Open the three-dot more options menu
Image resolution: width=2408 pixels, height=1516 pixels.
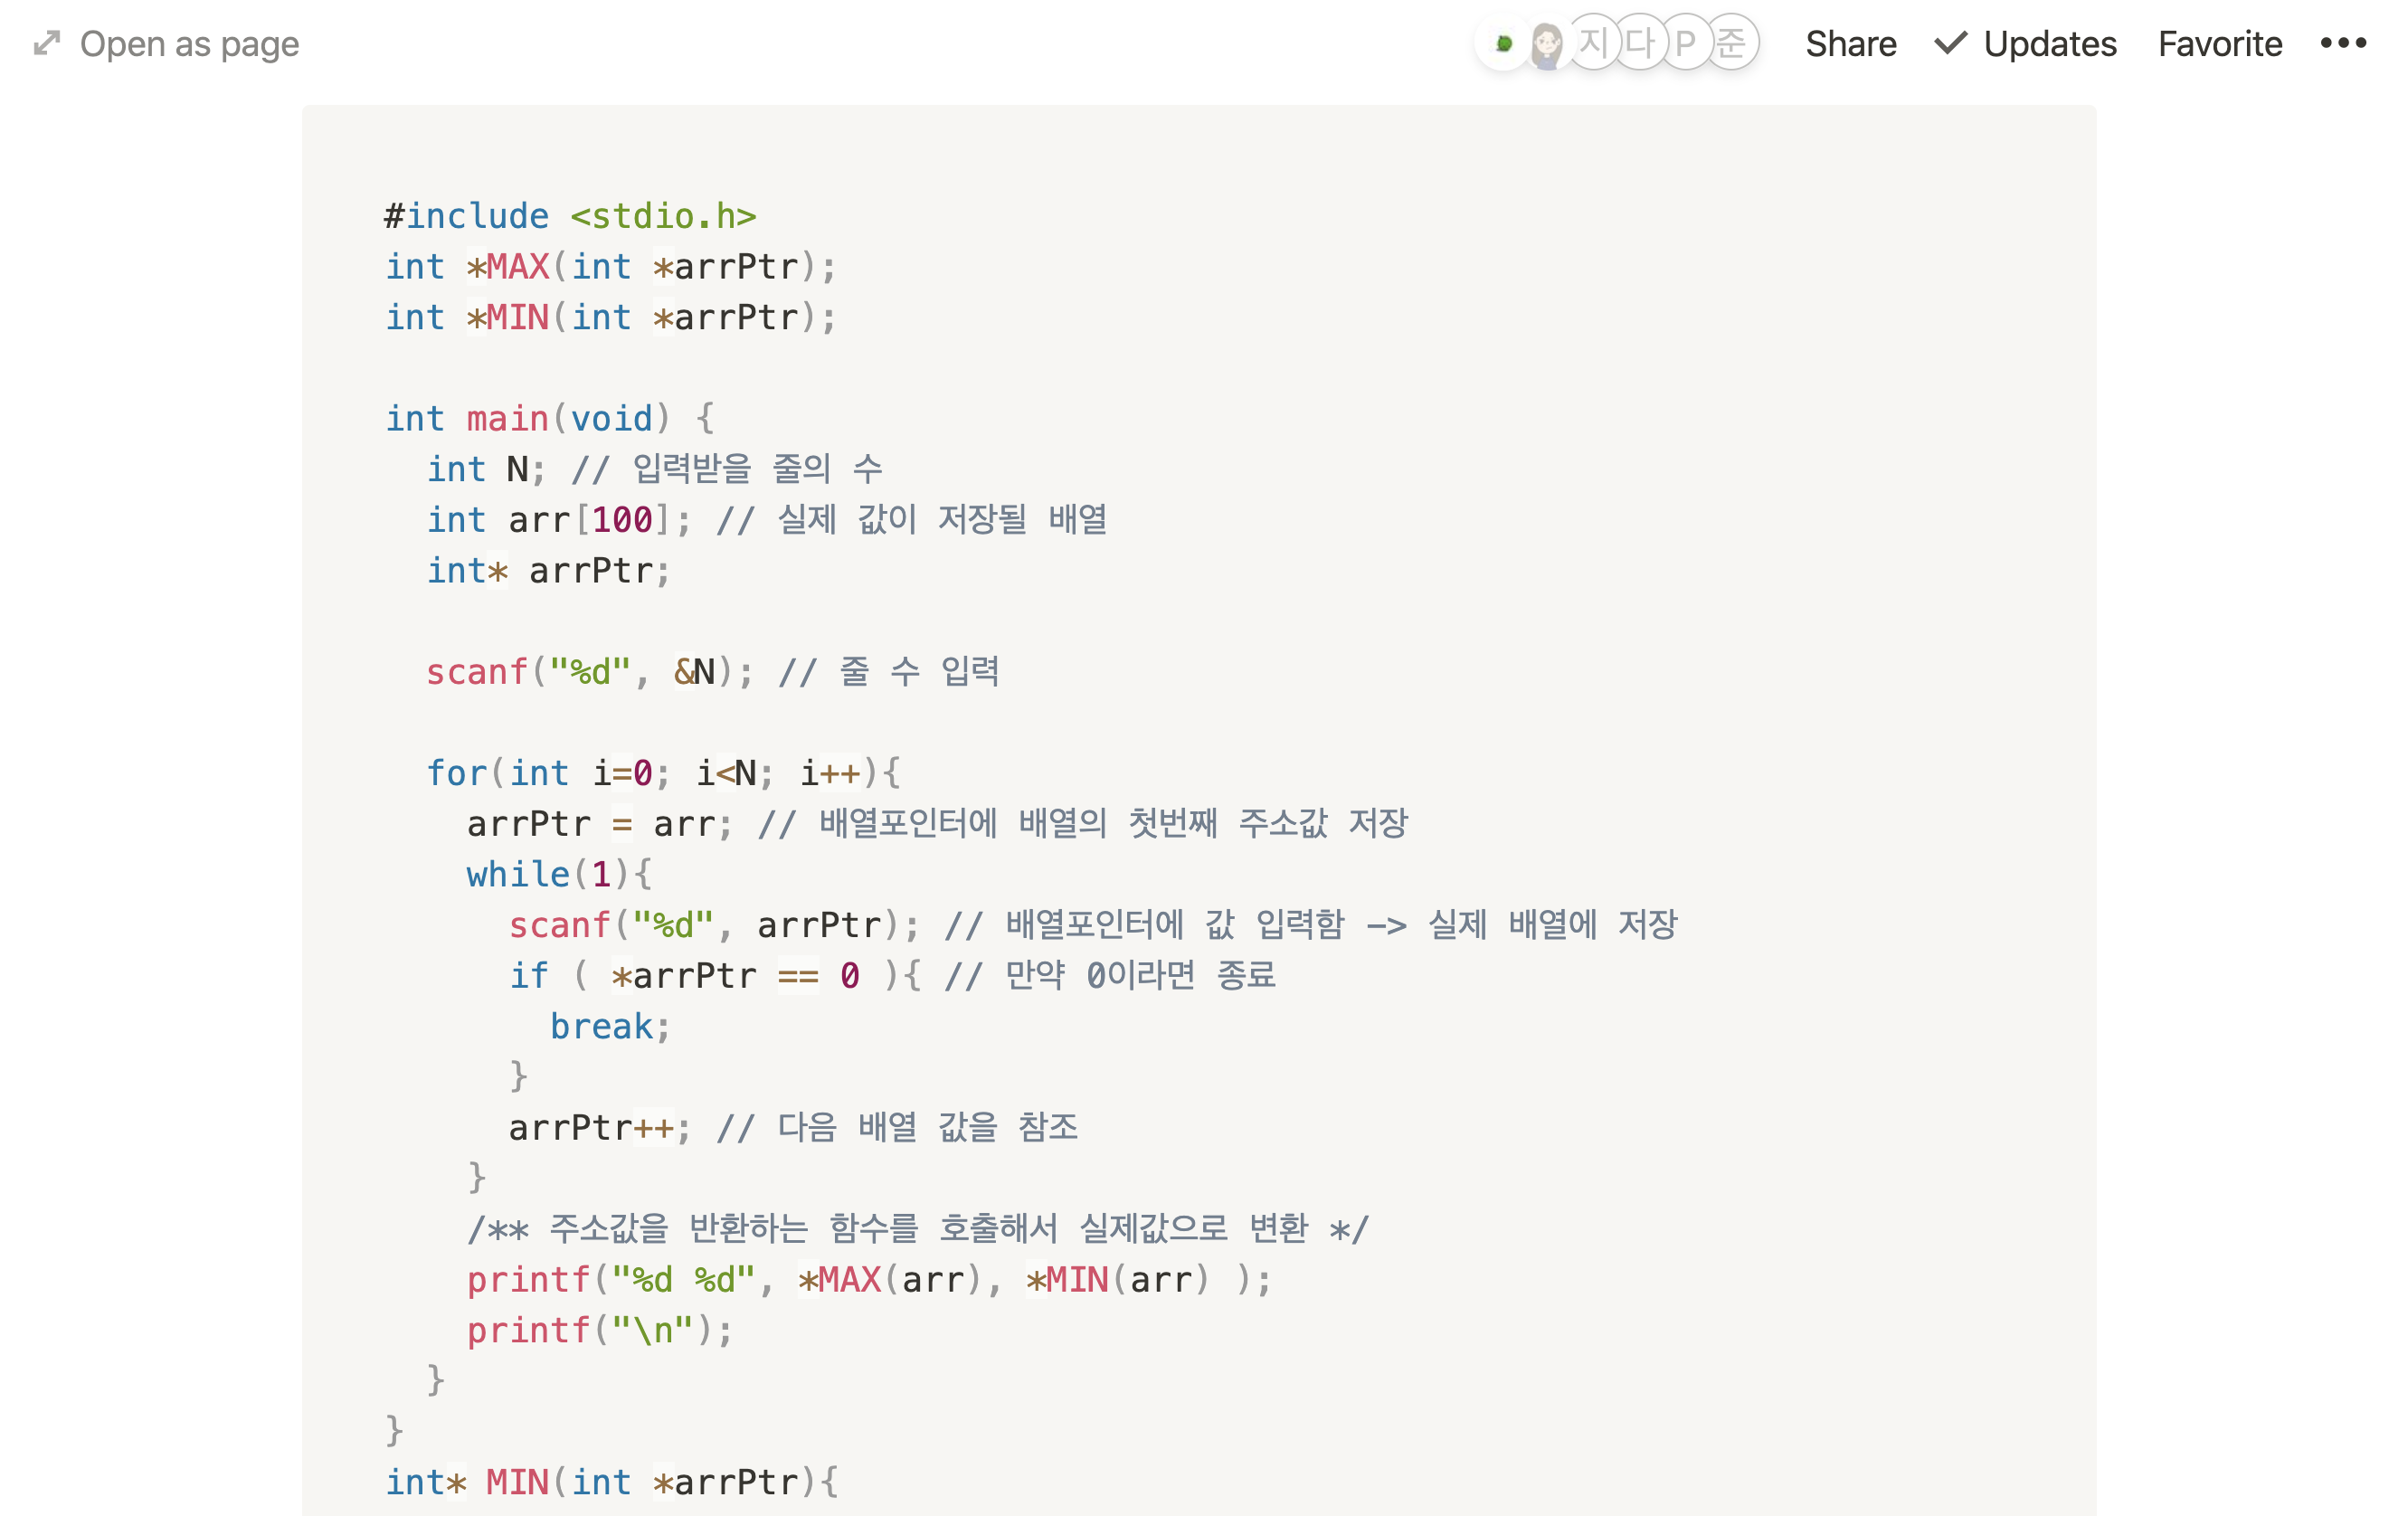click(x=2343, y=43)
